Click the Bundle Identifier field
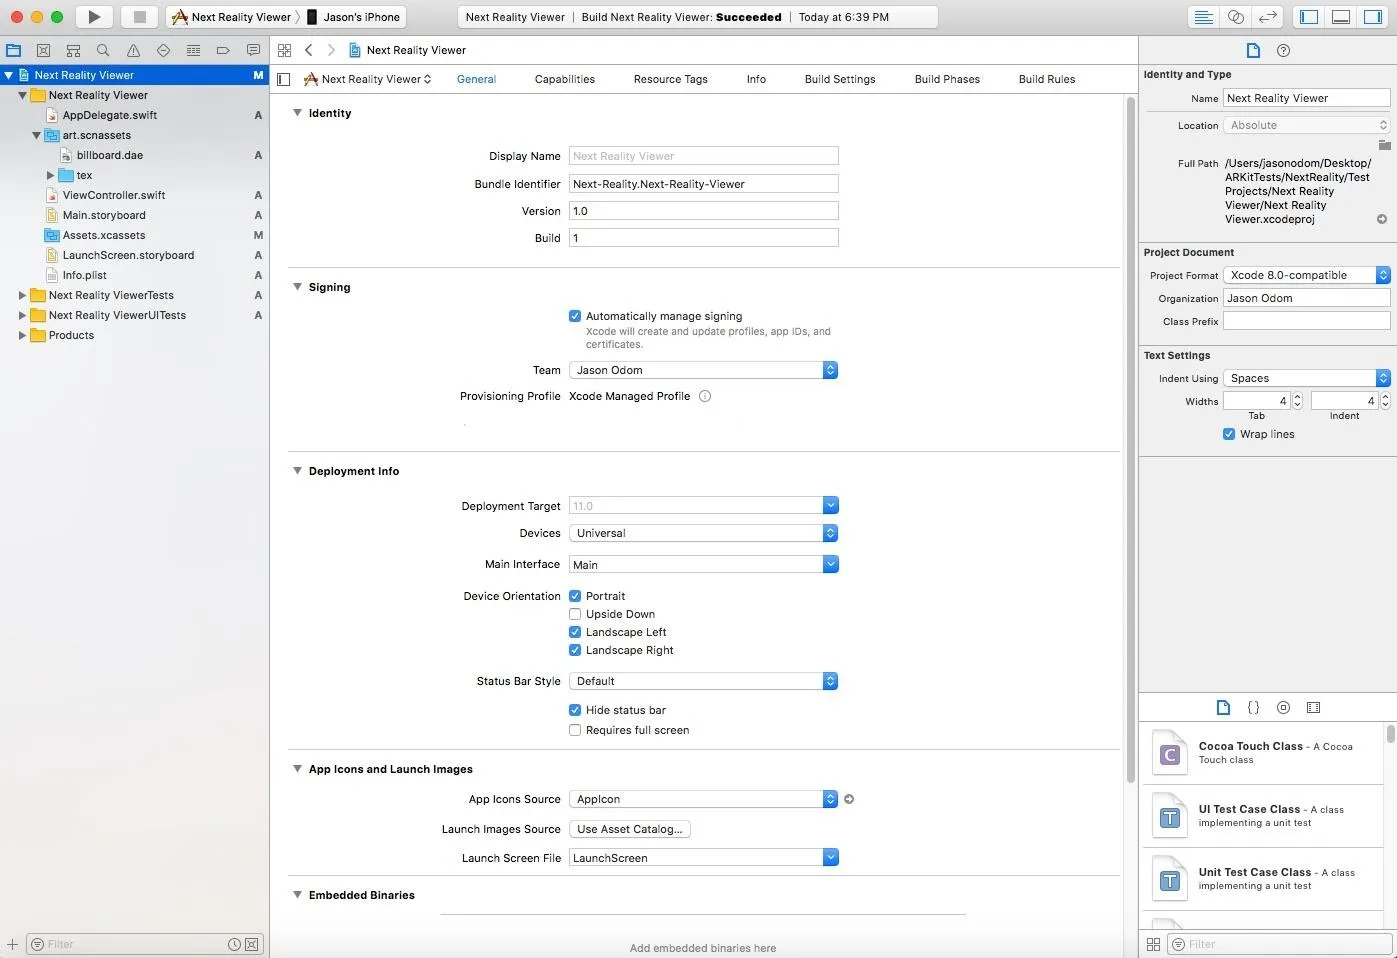This screenshot has height=958, width=1397. tap(704, 184)
